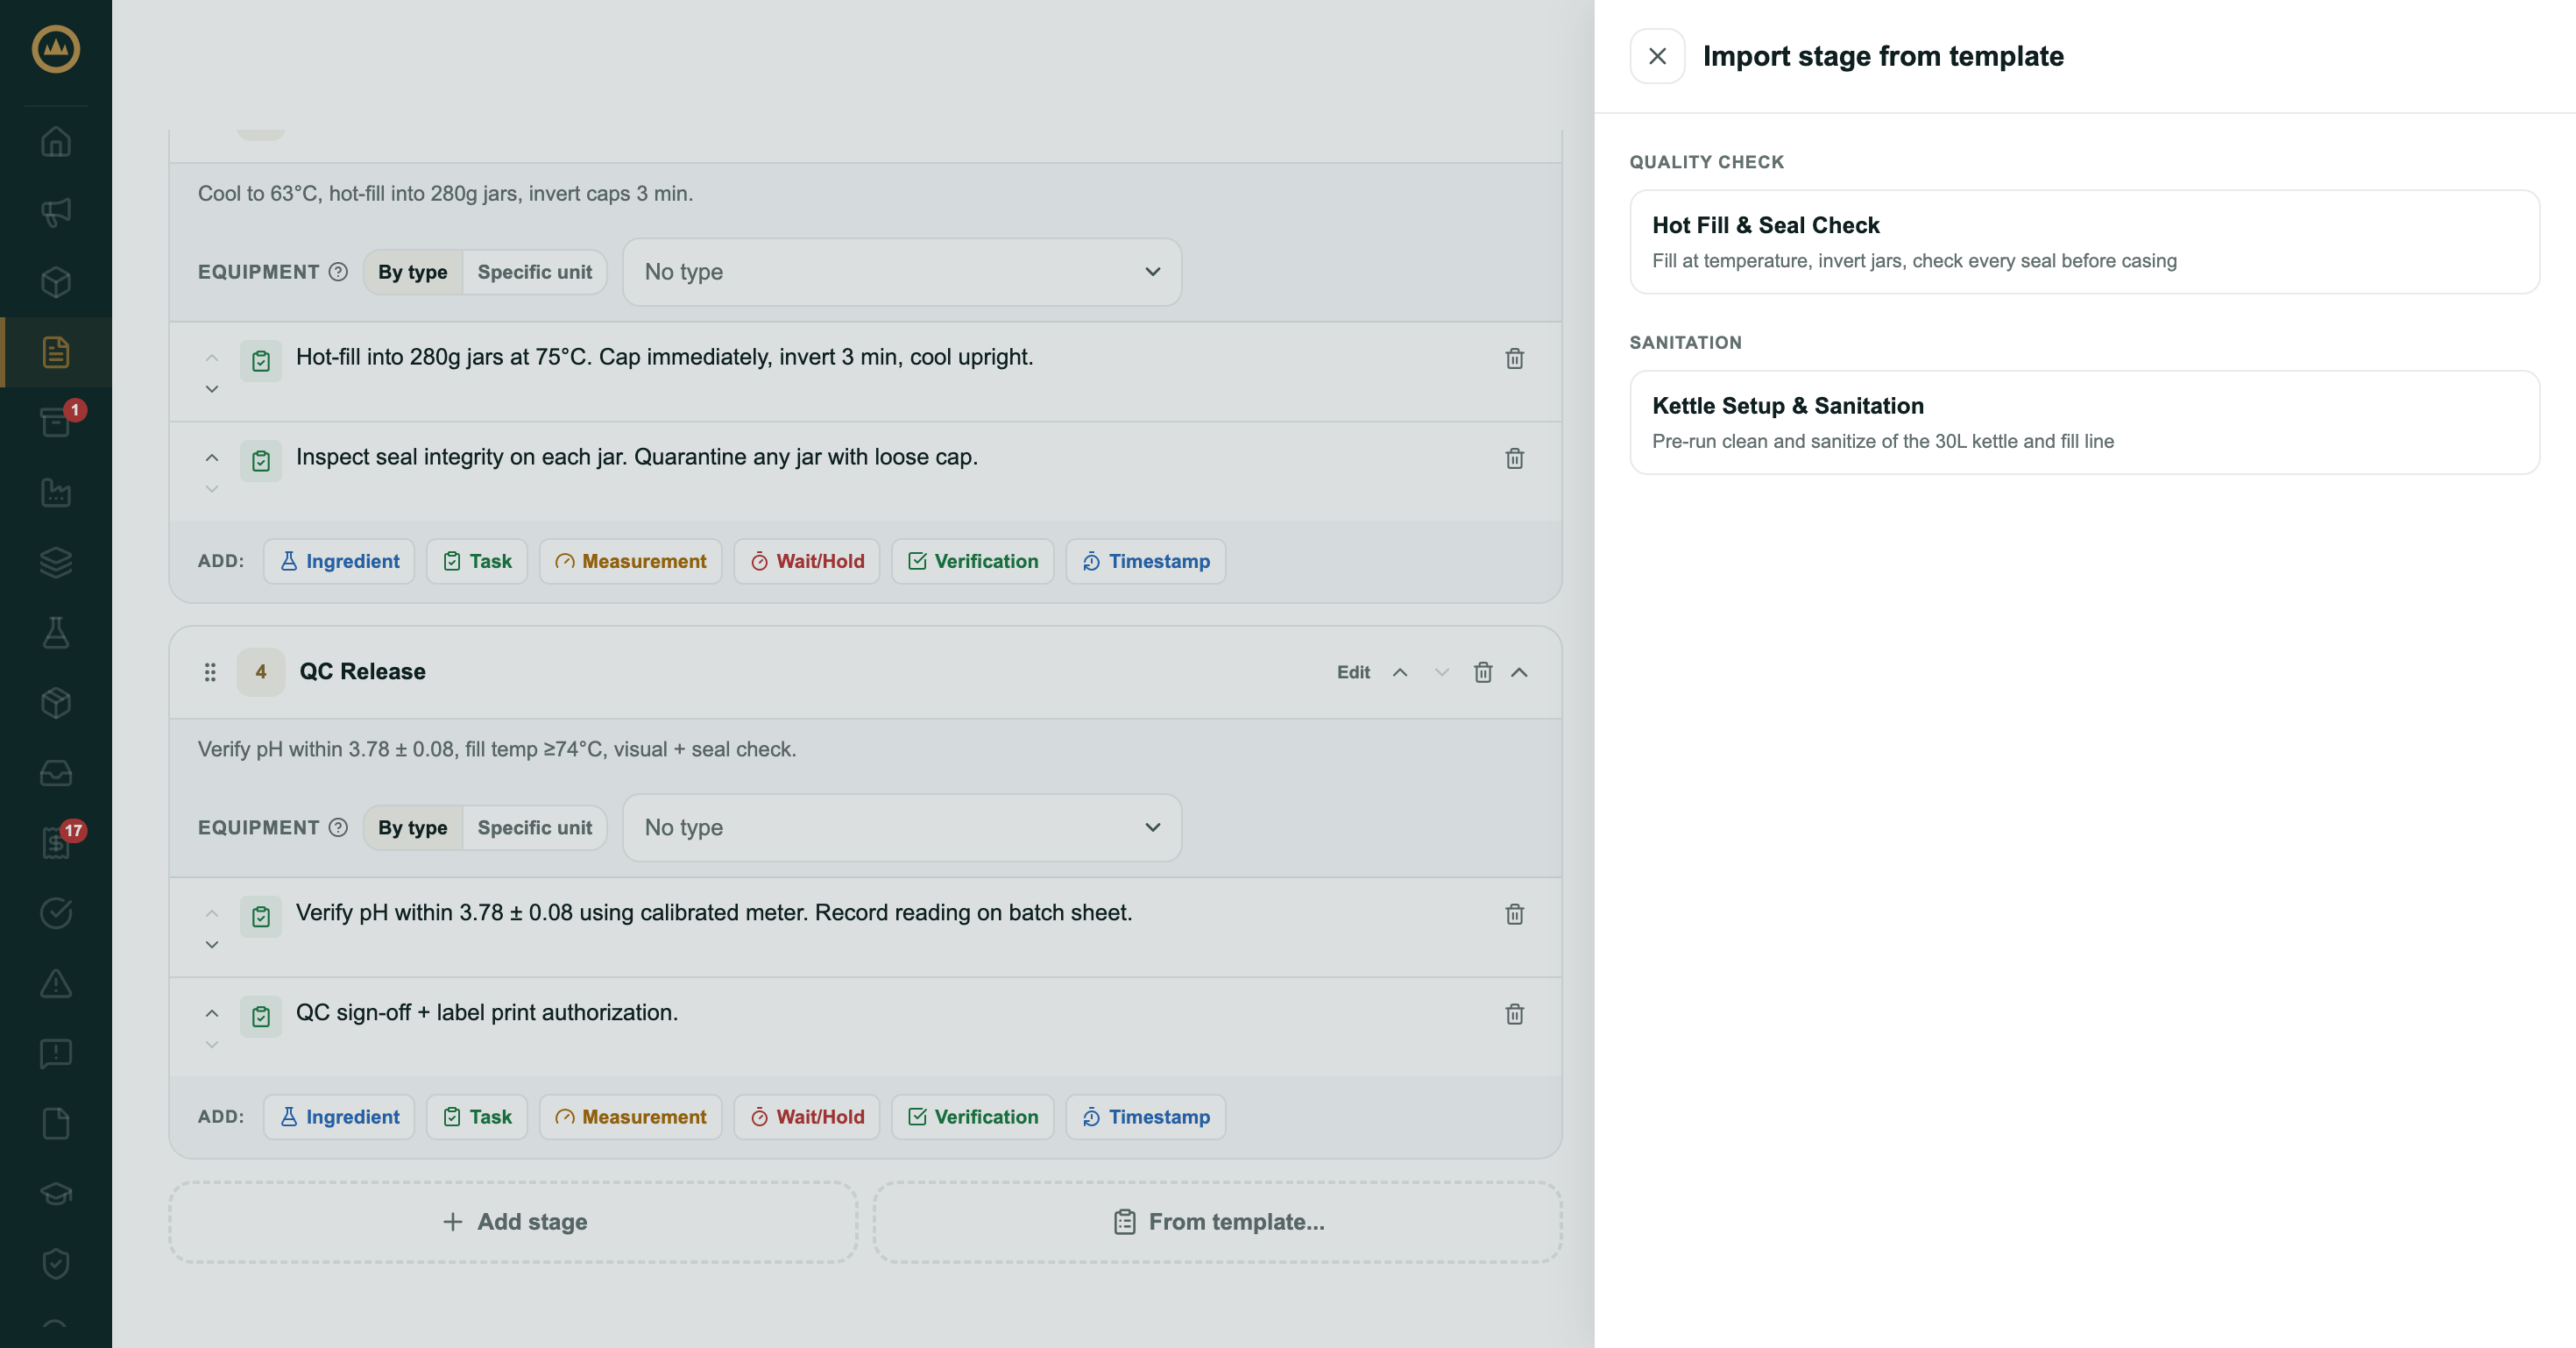Viewport: 2576px width, 1348px height.
Task: Open the circled checkmark sidebar icon
Action: [56, 912]
